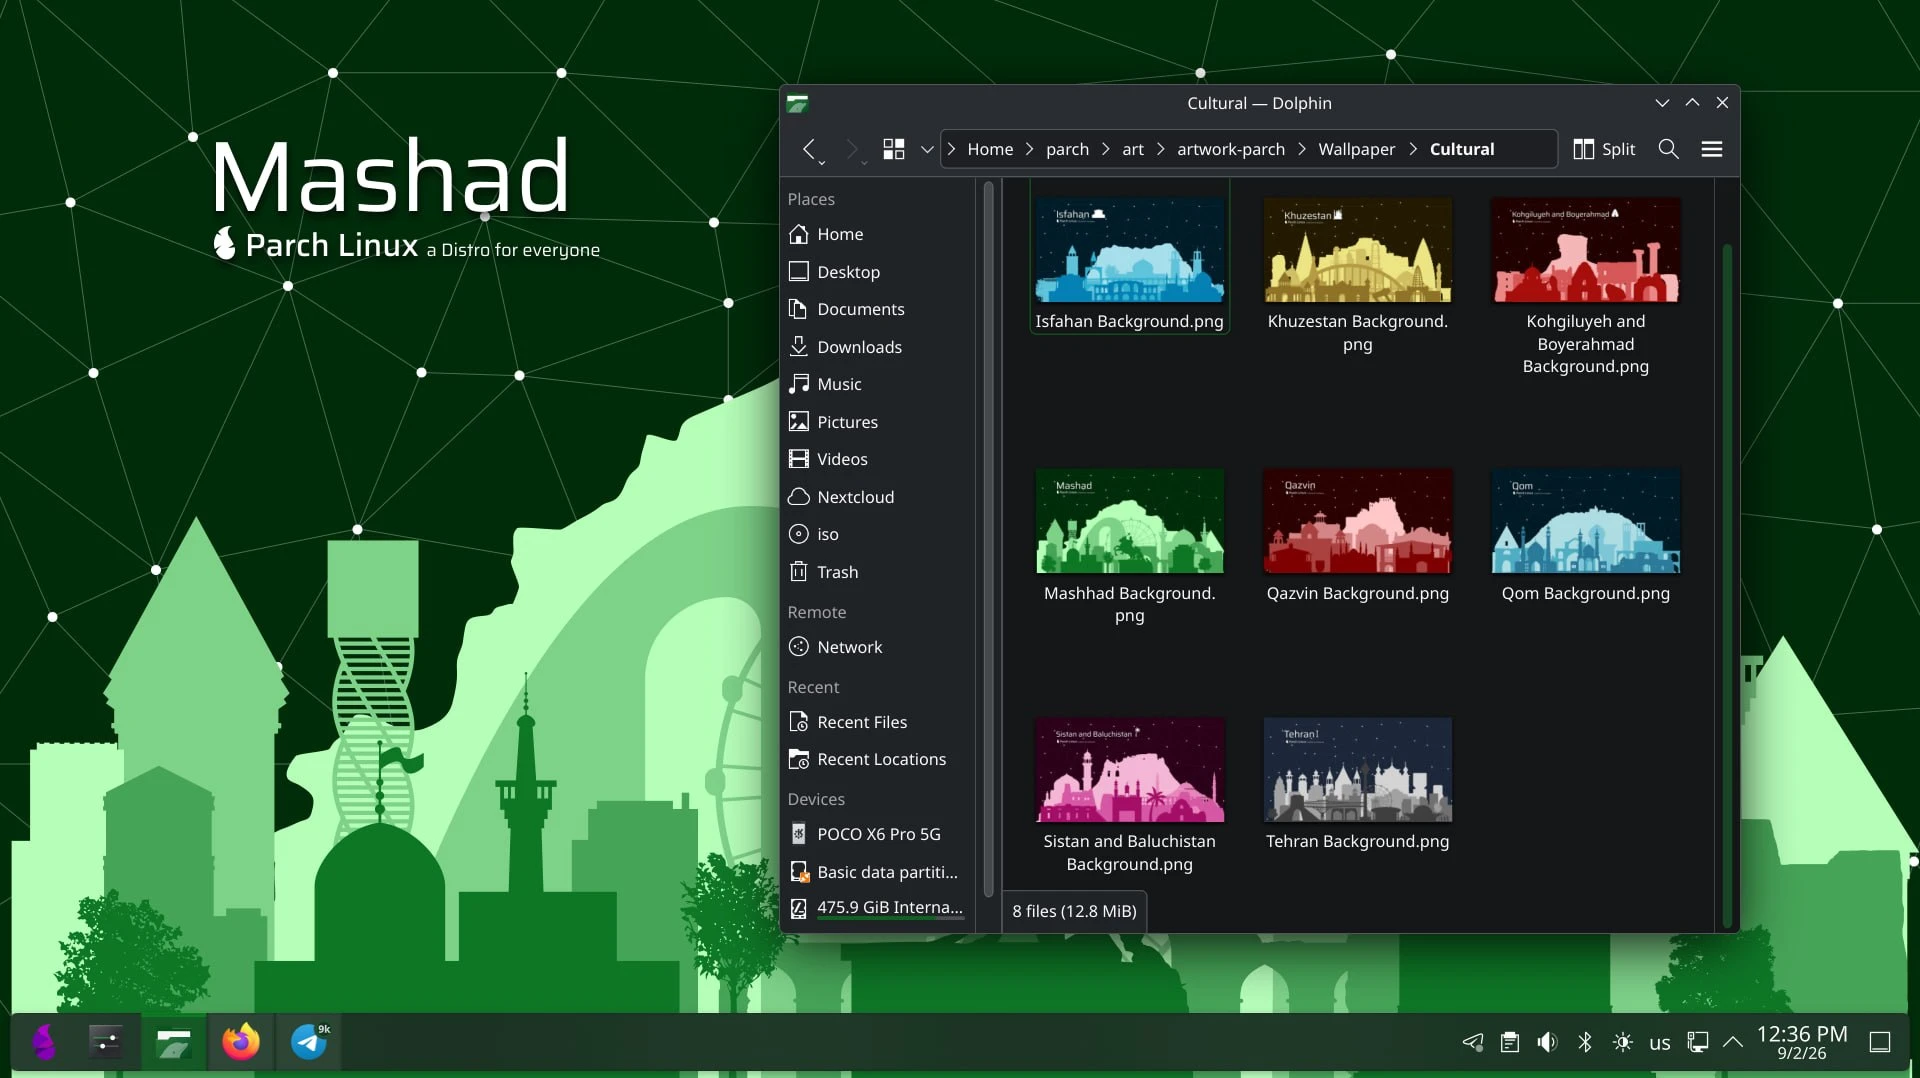Select Isfahan Background.png thumbnail
The image size is (1920, 1078).
[1129, 250]
